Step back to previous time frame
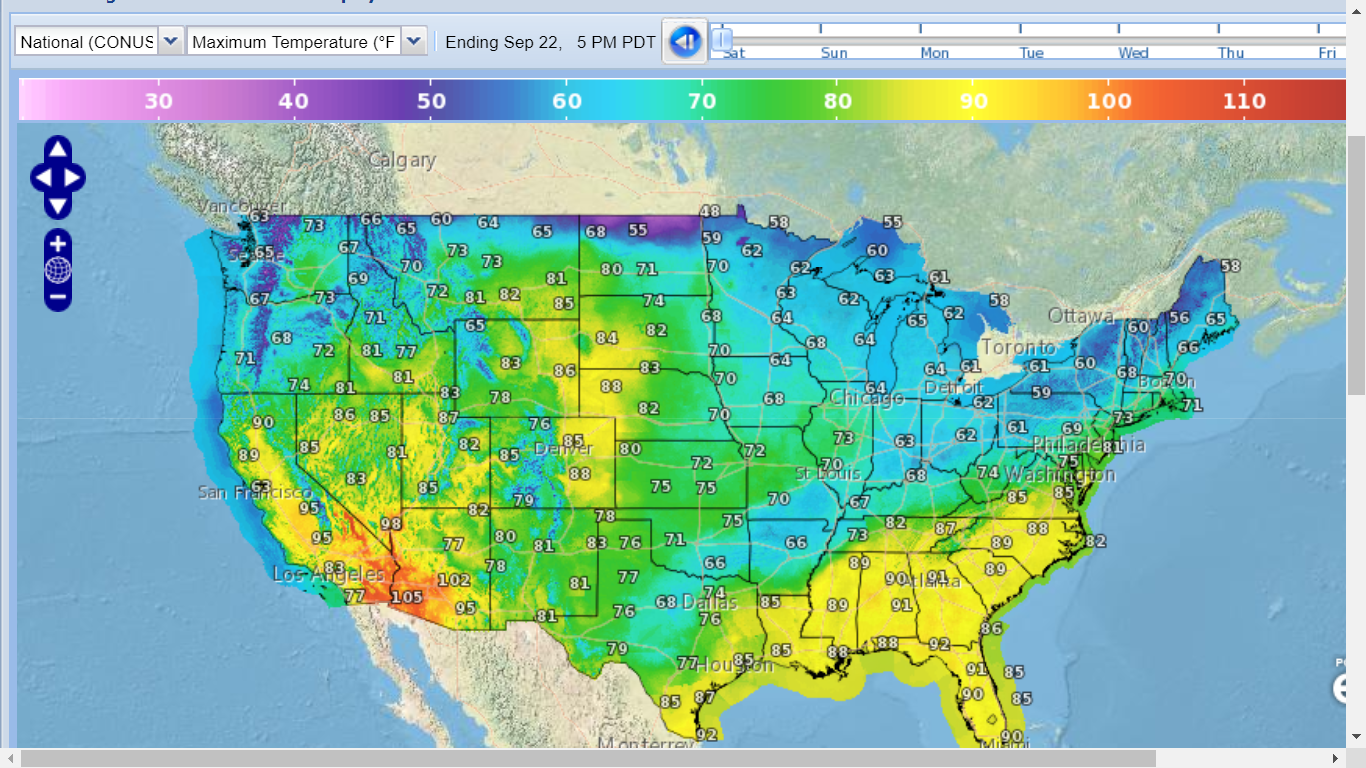This screenshot has width=1366, height=768. (x=685, y=42)
